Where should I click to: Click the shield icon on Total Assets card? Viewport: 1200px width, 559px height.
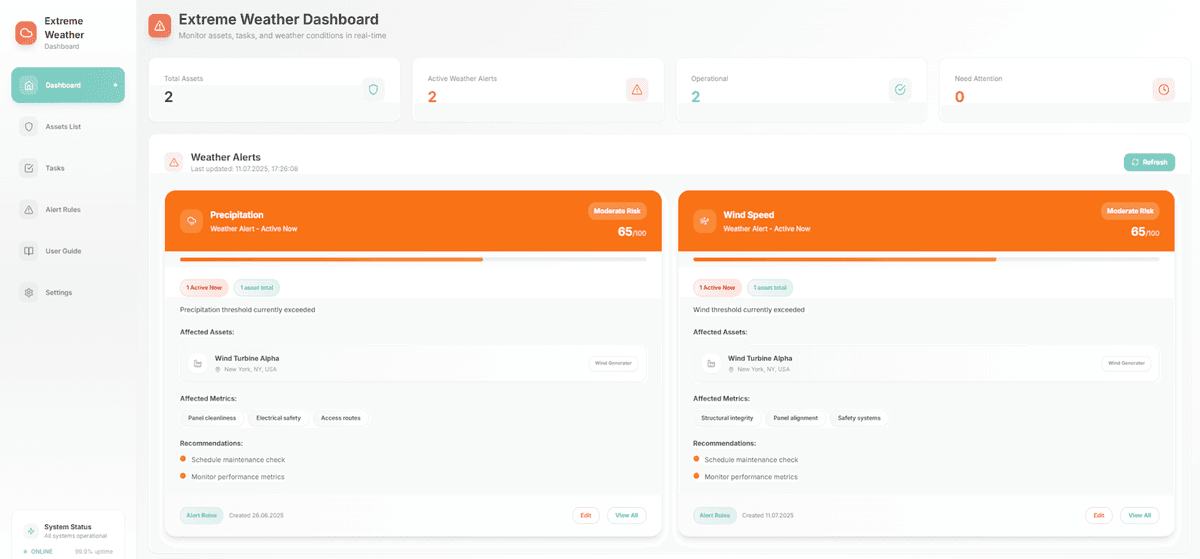click(x=373, y=89)
